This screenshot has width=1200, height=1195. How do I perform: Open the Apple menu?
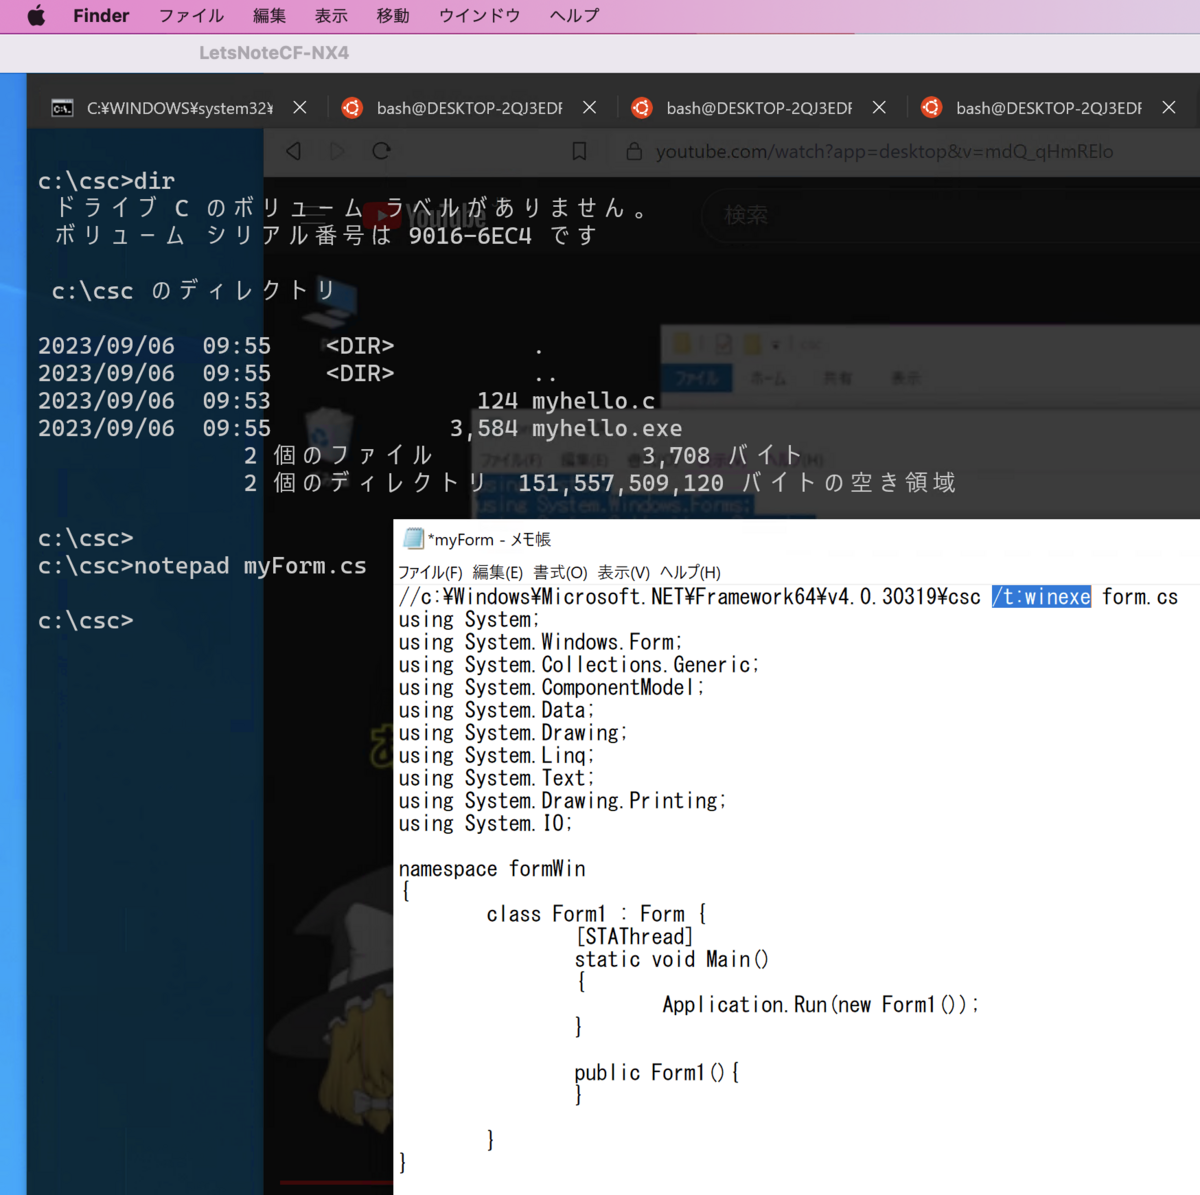point(36,15)
